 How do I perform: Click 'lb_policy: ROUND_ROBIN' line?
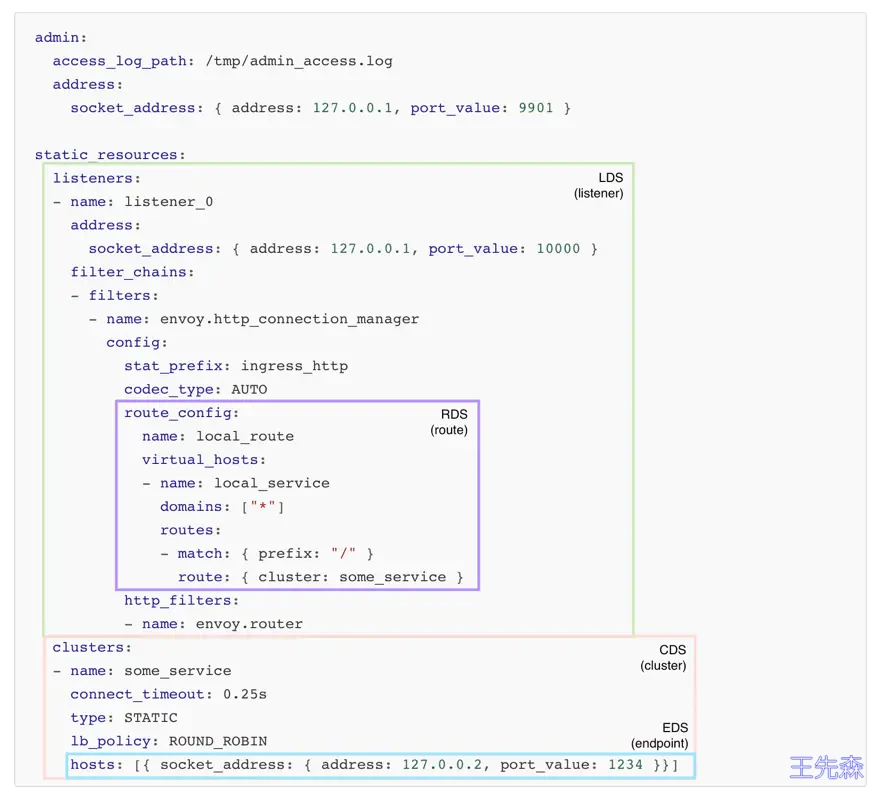coord(169,741)
